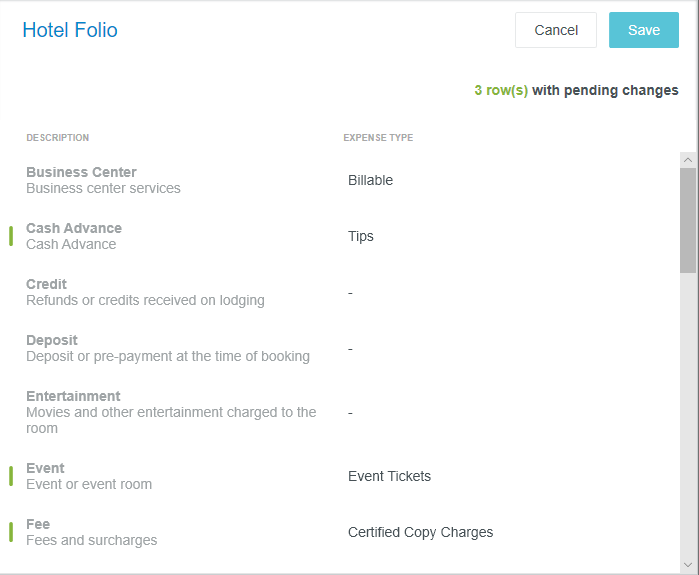
Task: Open the empty expense type for Credit
Action: click(351, 292)
